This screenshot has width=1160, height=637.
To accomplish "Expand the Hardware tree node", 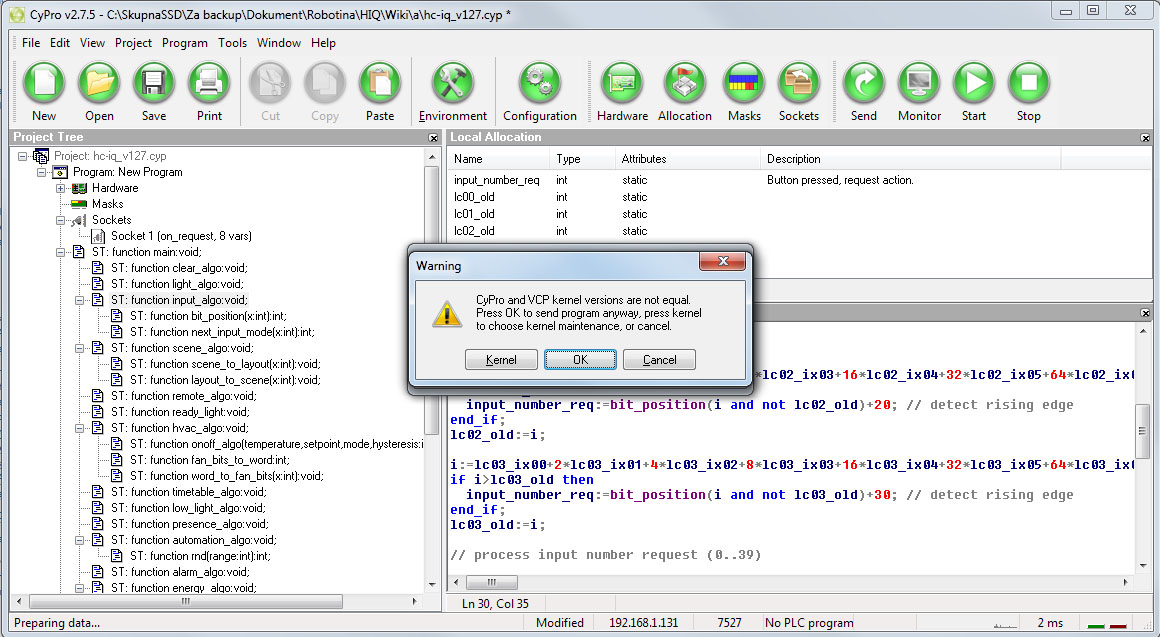I will (x=61, y=188).
